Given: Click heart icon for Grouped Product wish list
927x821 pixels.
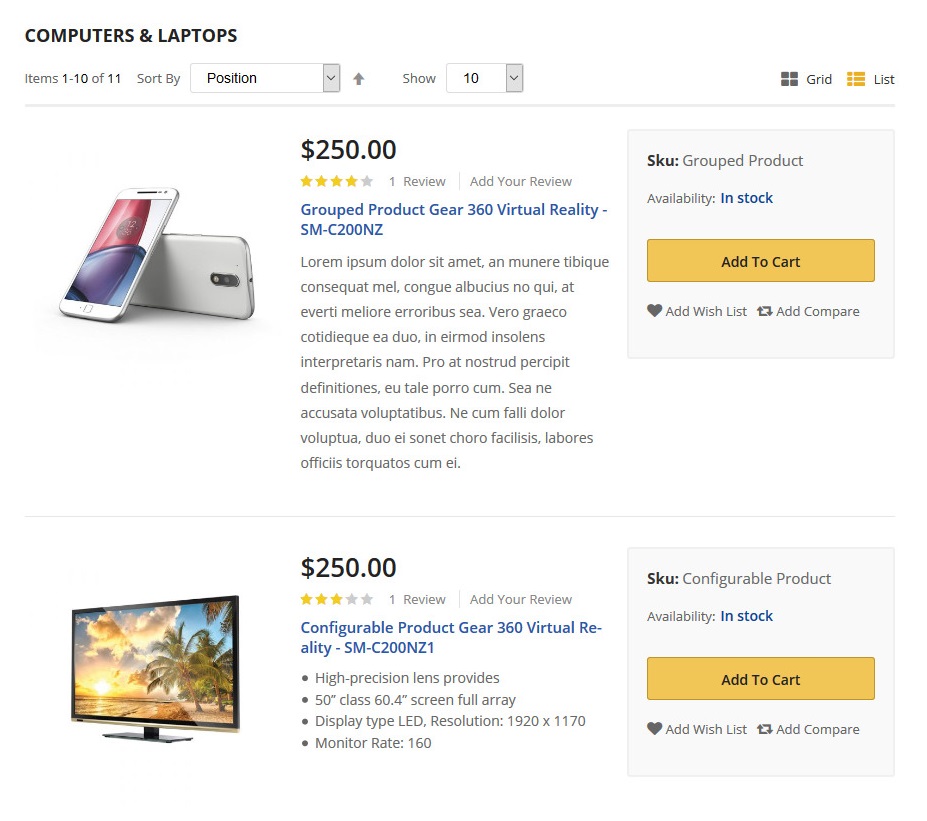Looking at the screenshot, I should pyautogui.click(x=655, y=311).
